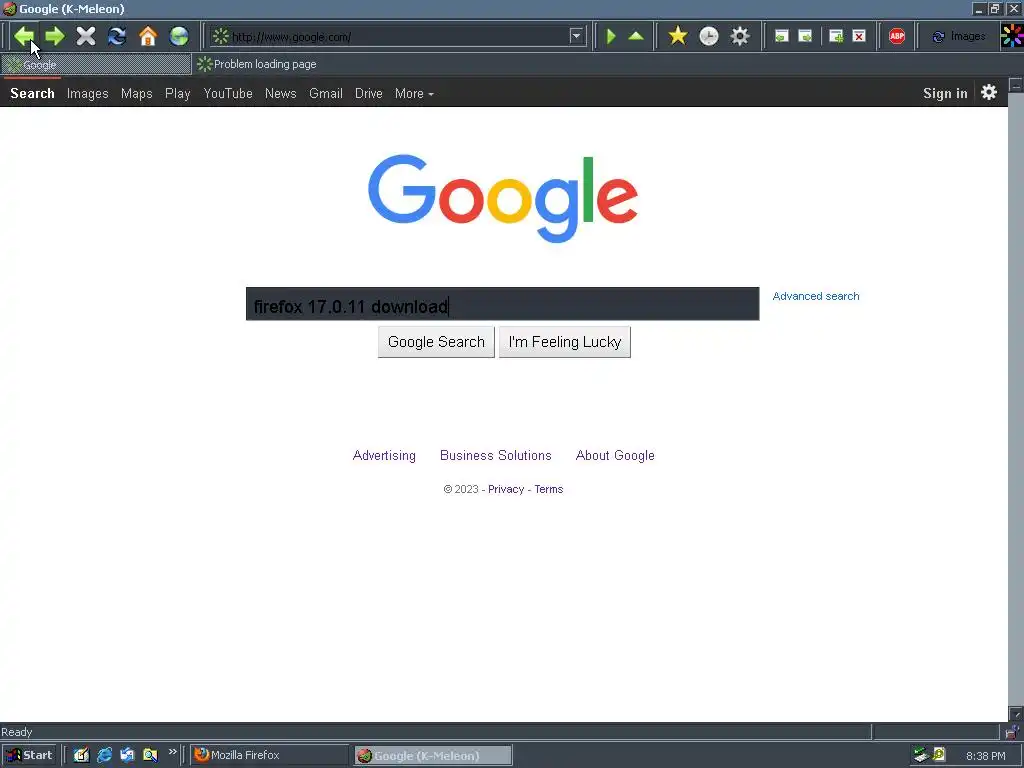The image size is (1024, 768).
Task: Click the I'm Feeling Lucky button
Action: click(565, 342)
